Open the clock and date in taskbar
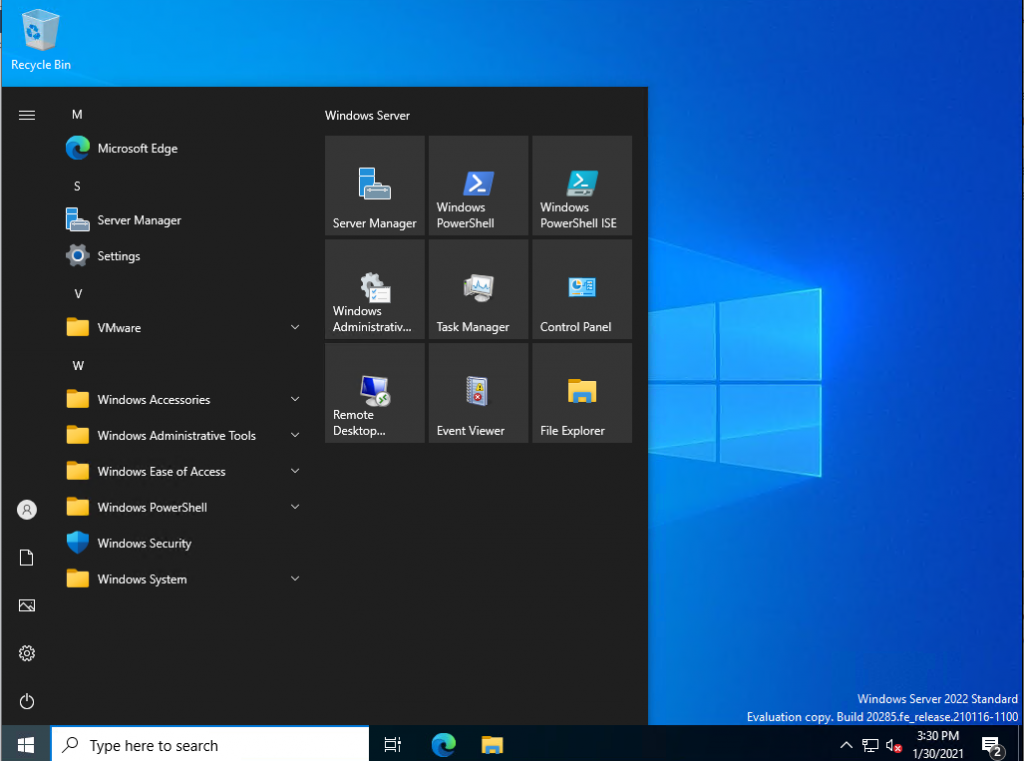Image resolution: width=1024 pixels, height=761 pixels. [x=938, y=745]
